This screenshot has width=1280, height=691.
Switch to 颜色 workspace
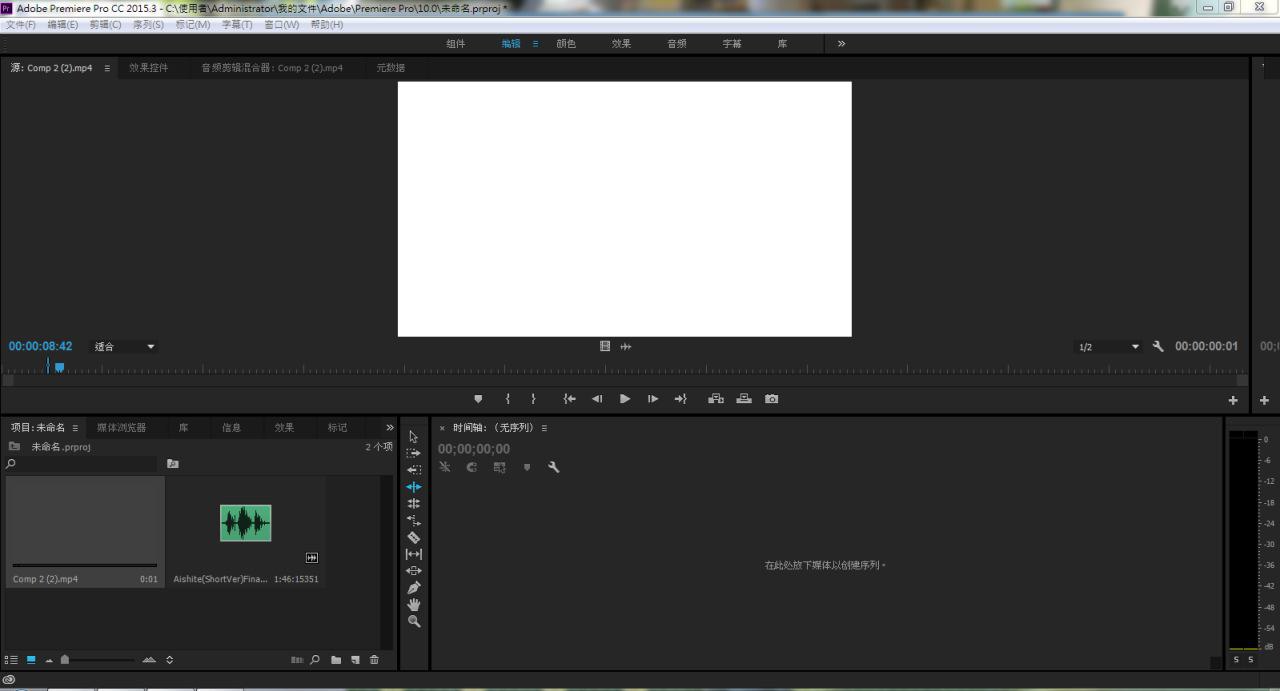click(x=566, y=44)
